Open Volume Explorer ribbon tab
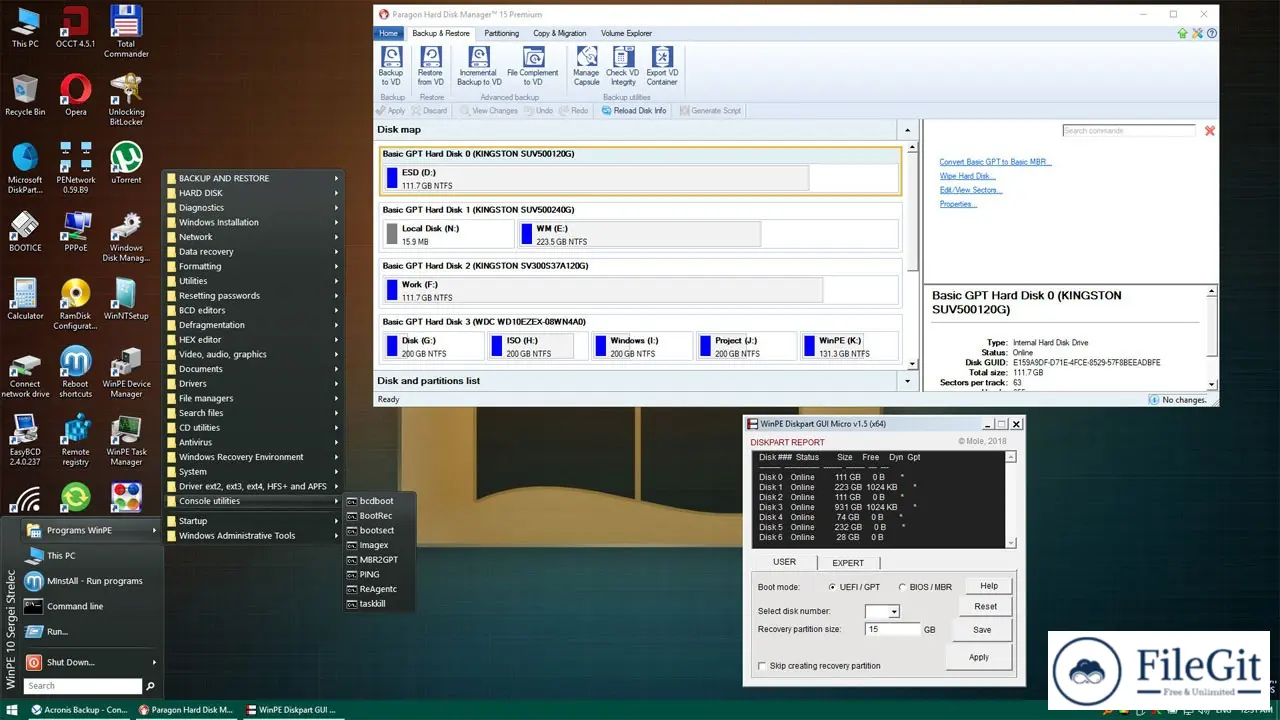 tap(626, 33)
